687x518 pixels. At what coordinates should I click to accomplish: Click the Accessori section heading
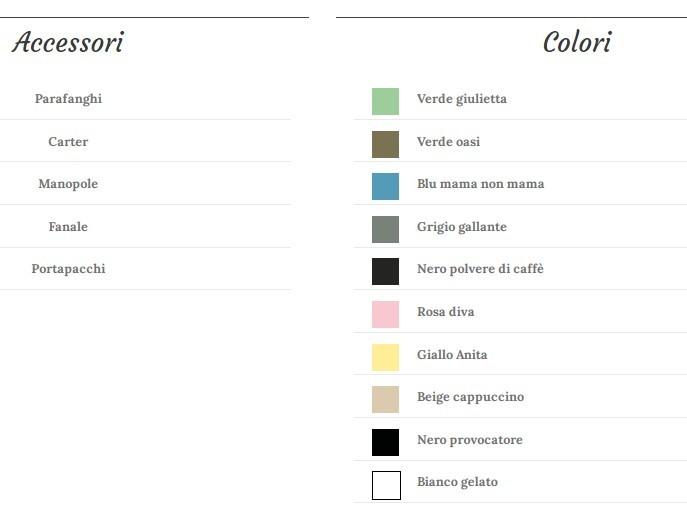[x=68, y=43]
